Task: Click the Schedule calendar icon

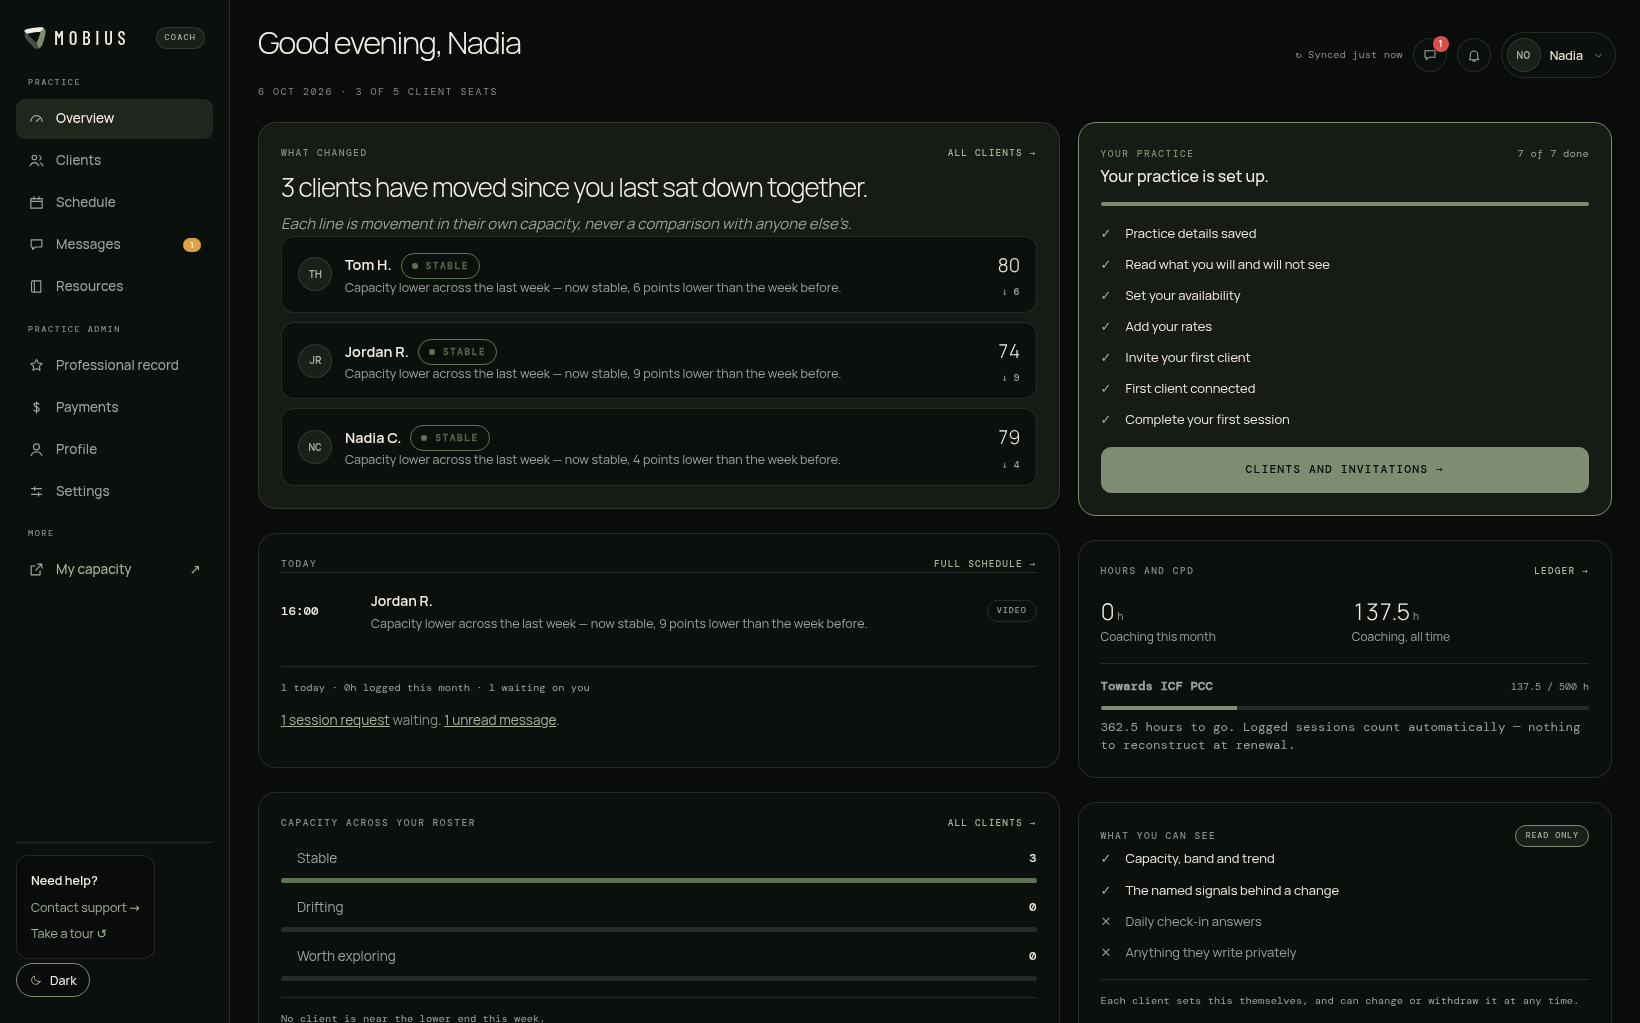Action: coord(37,203)
